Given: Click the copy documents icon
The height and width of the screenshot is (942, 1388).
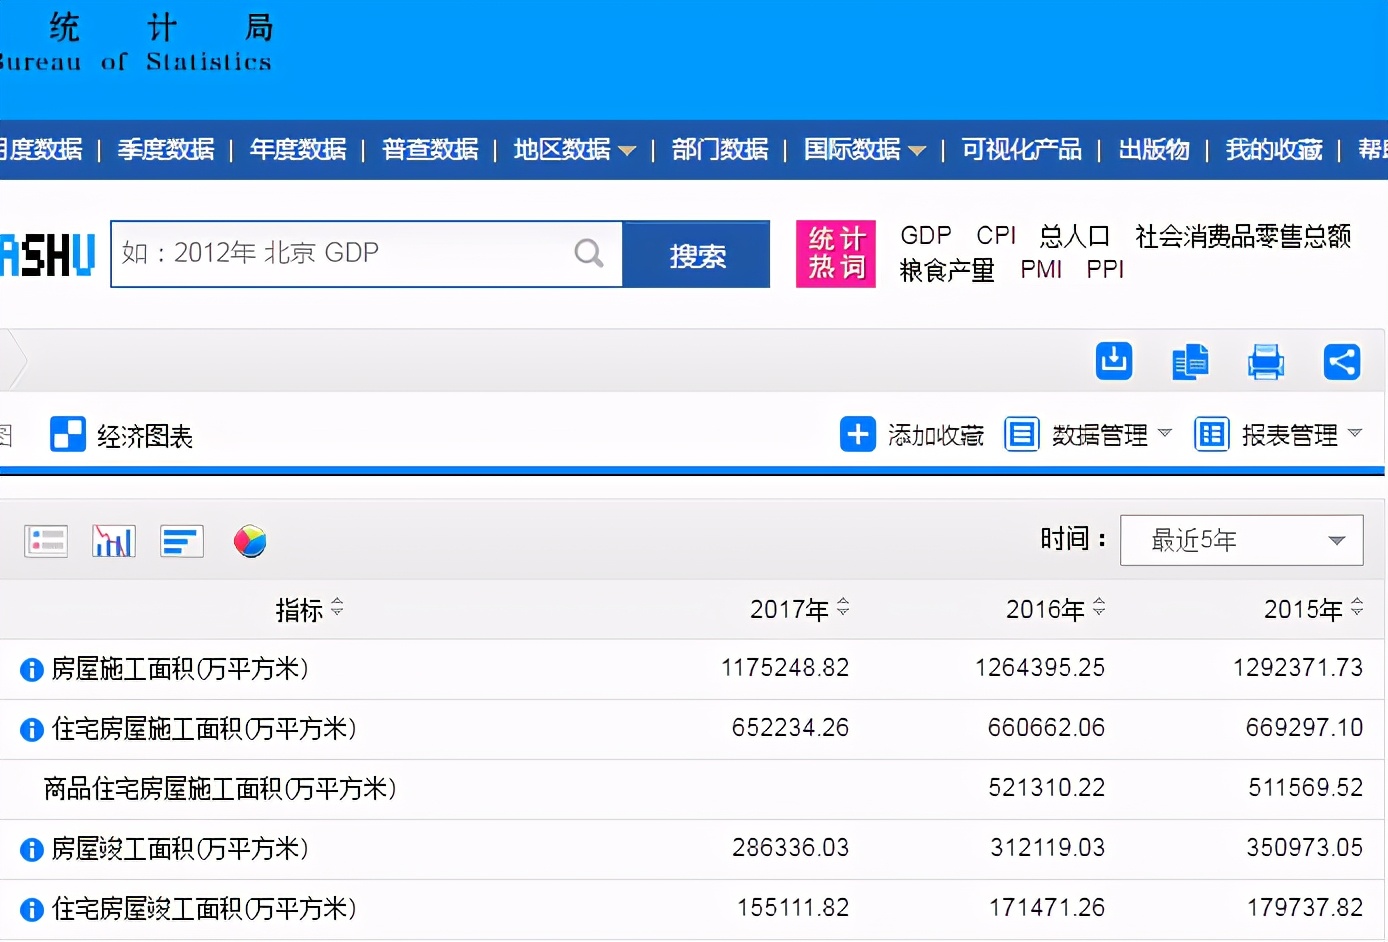Looking at the screenshot, I should [1190, 361].
